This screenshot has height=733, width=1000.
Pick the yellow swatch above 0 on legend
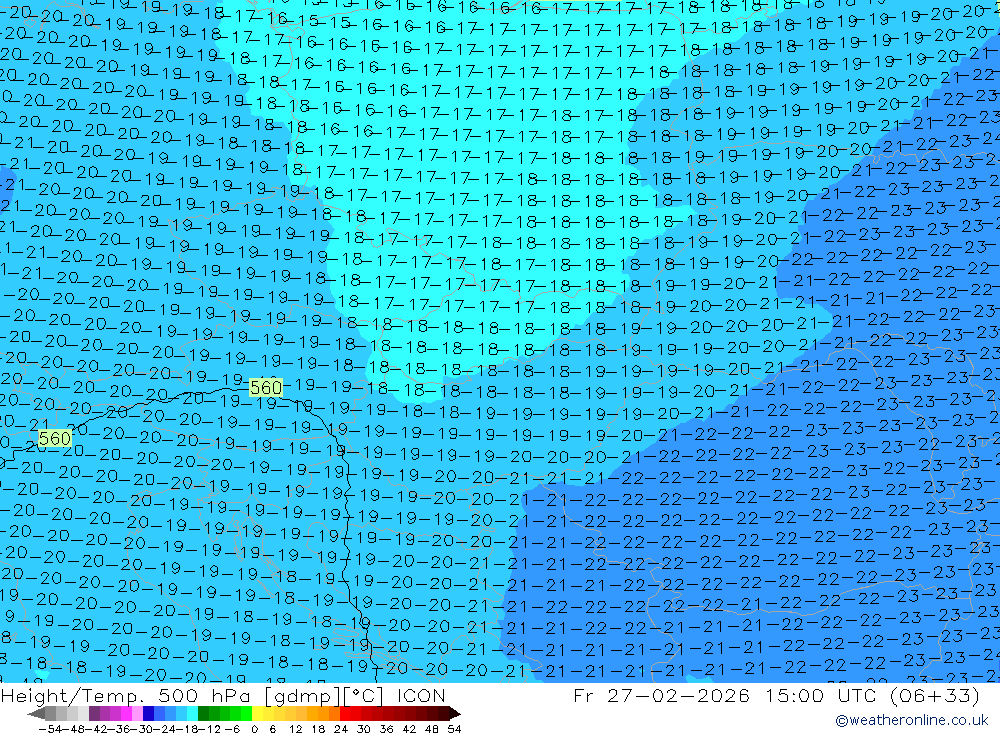pyautogui.click(x=258, y=714)
